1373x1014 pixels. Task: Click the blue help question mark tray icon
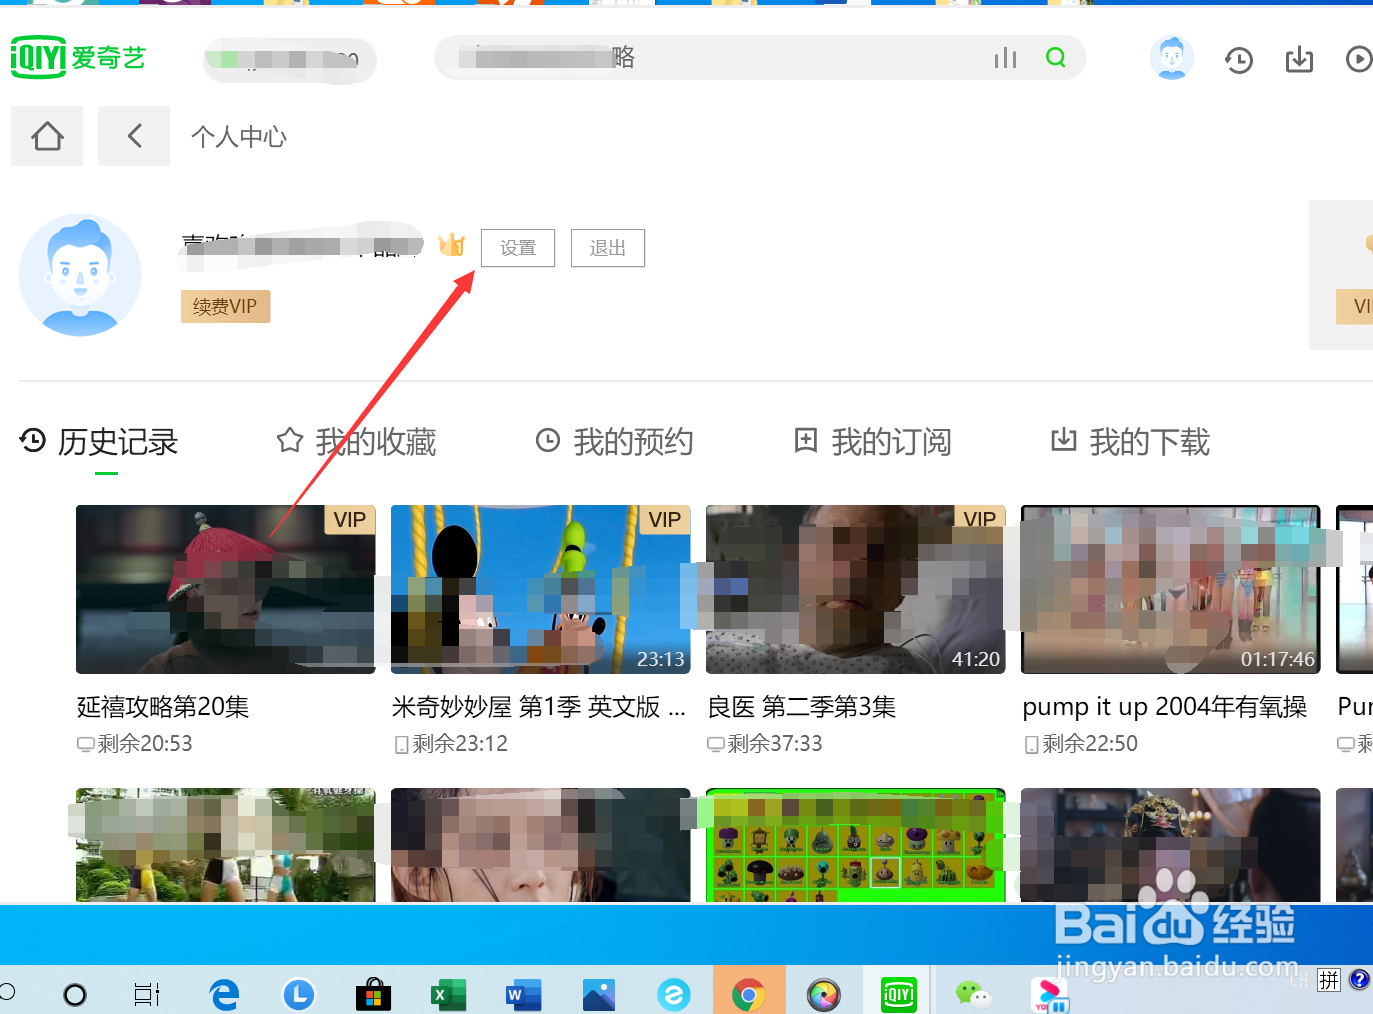1359,979
